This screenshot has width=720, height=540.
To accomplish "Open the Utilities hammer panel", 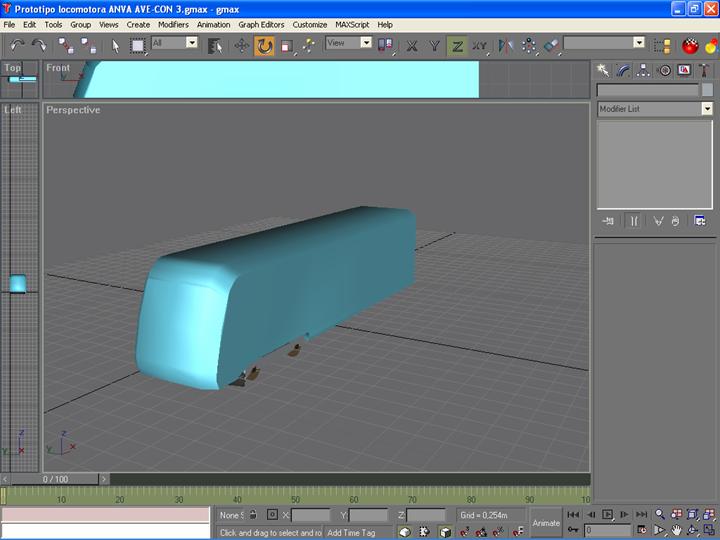I will [x=703, y=70].
